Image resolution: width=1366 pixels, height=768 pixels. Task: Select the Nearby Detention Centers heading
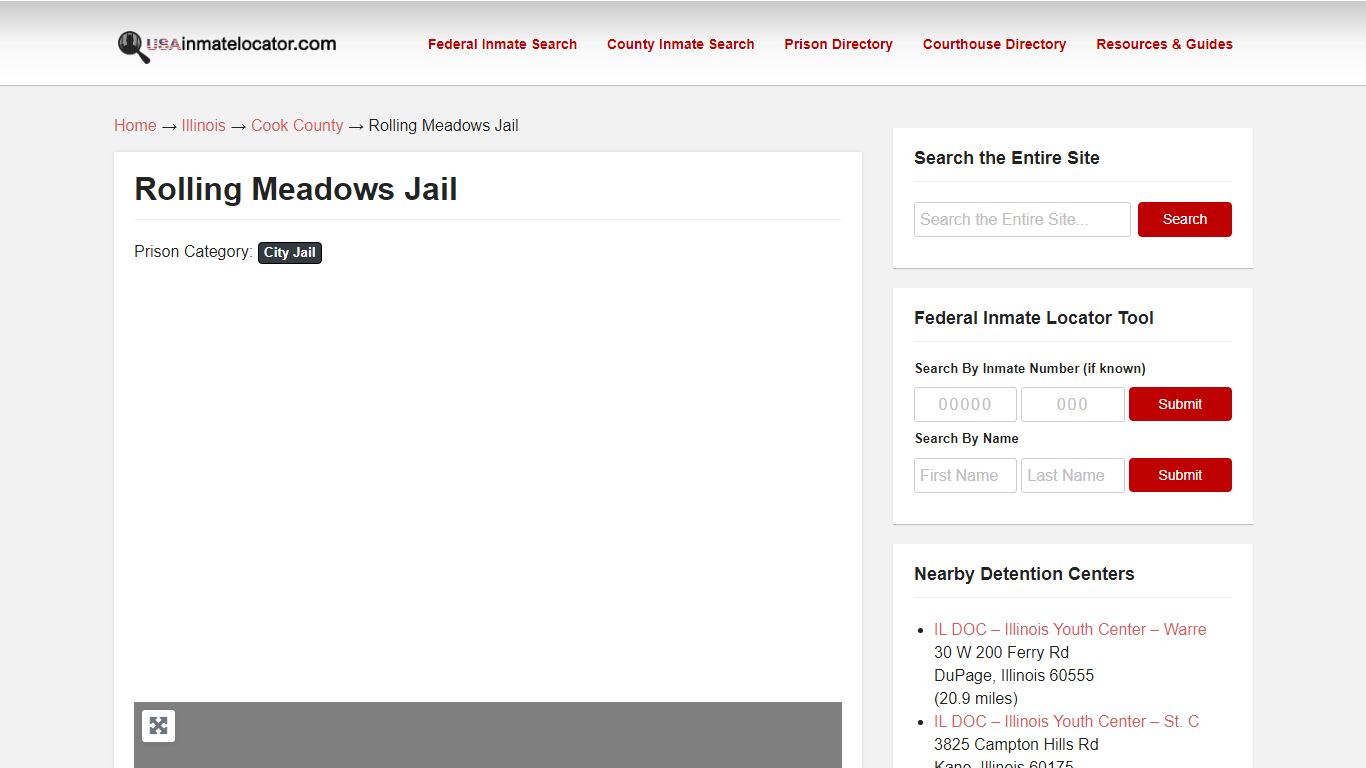(1024, 574)
